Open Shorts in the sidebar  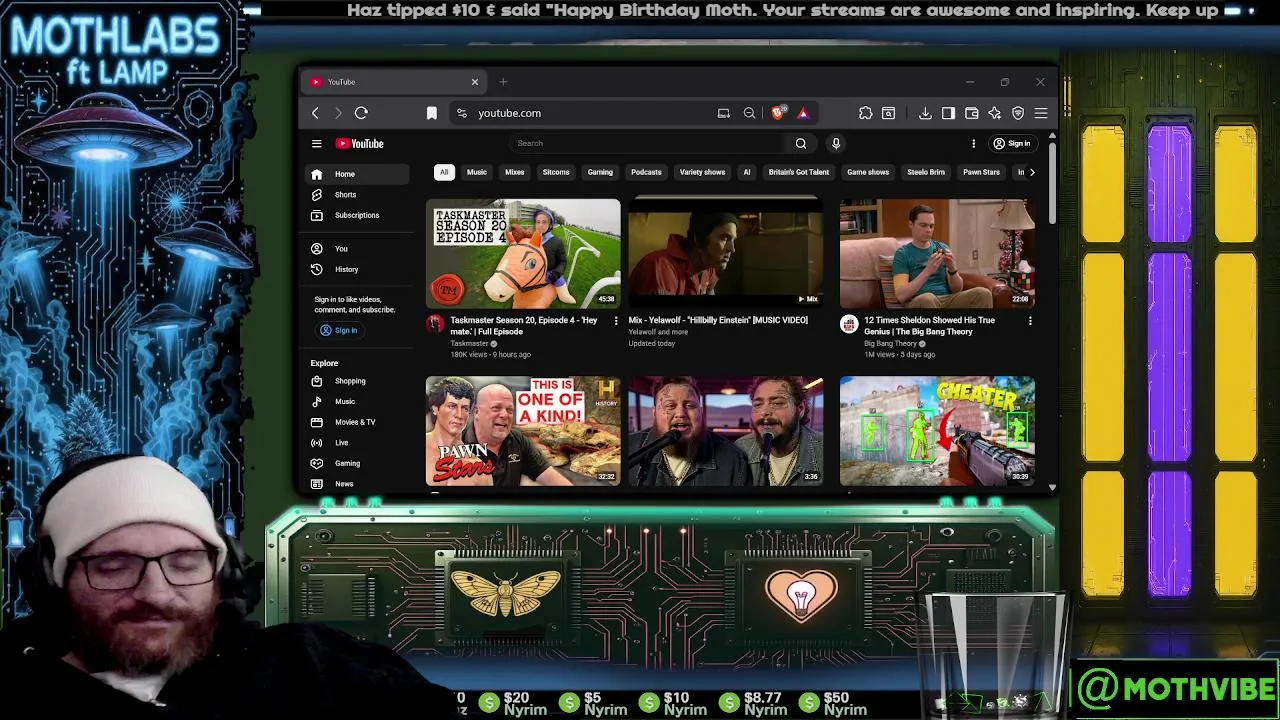[x=356, y=195]
